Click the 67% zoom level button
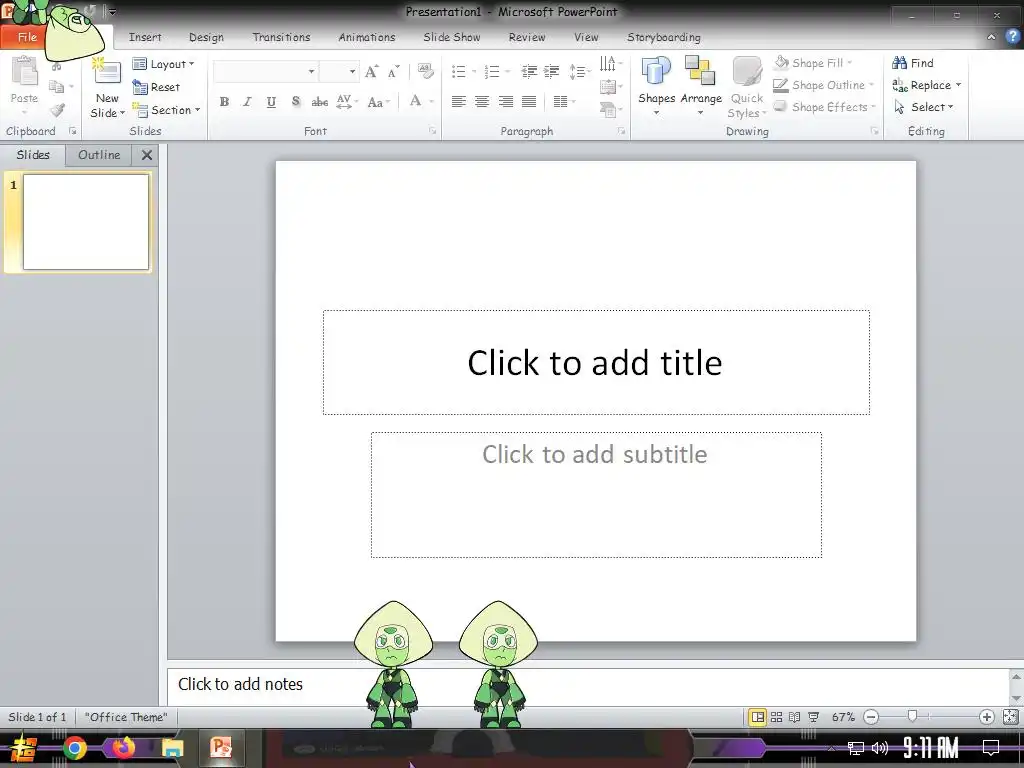The height and width of the screenshot is (768, 1024). (843, 717)
